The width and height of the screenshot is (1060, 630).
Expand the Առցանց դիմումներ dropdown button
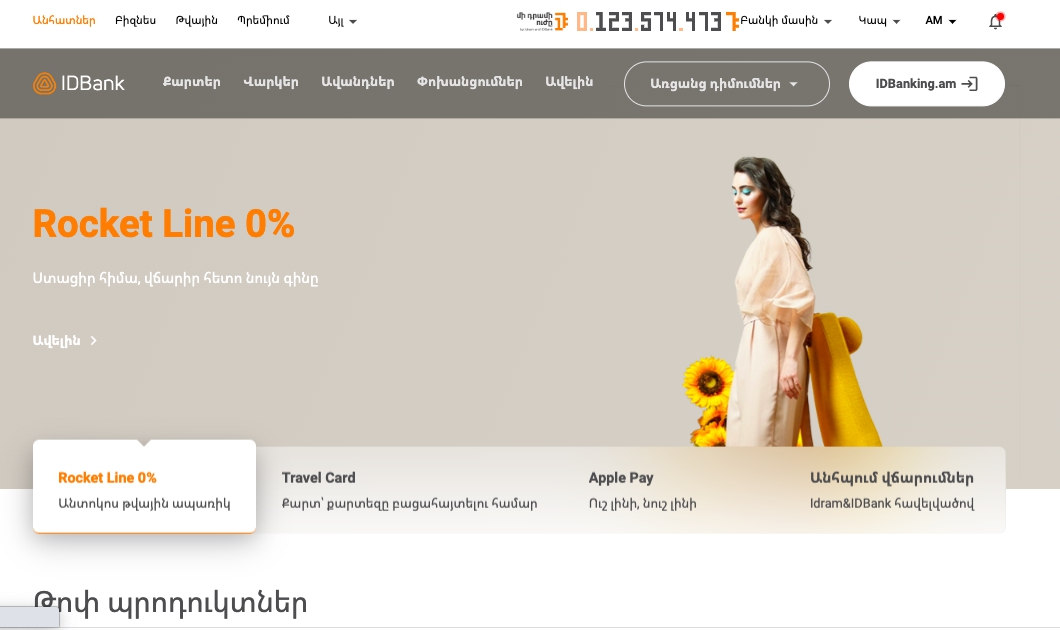[726, 84]
